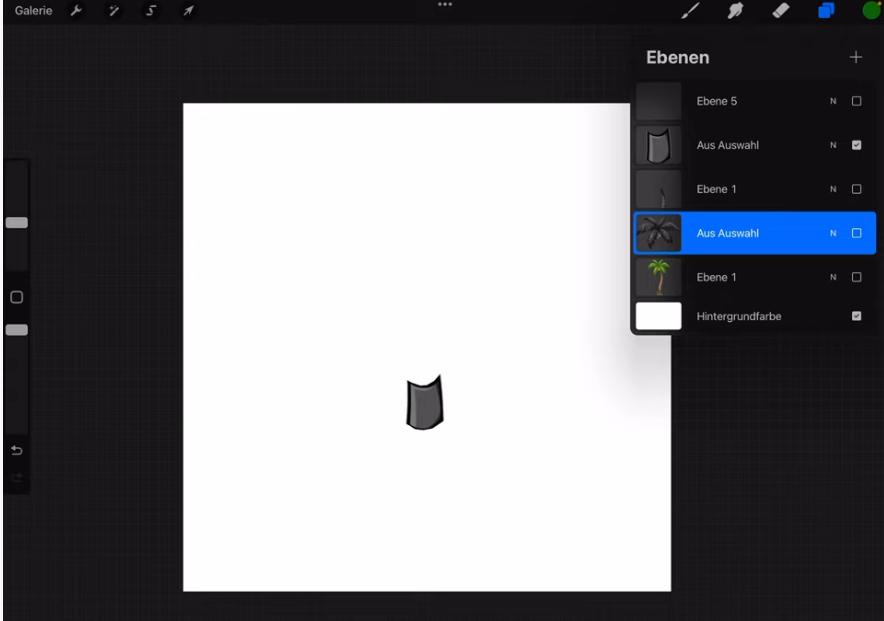Screen dimensions: 884x621
Task: Tap the three dots at top center
Action: [445, 5]
